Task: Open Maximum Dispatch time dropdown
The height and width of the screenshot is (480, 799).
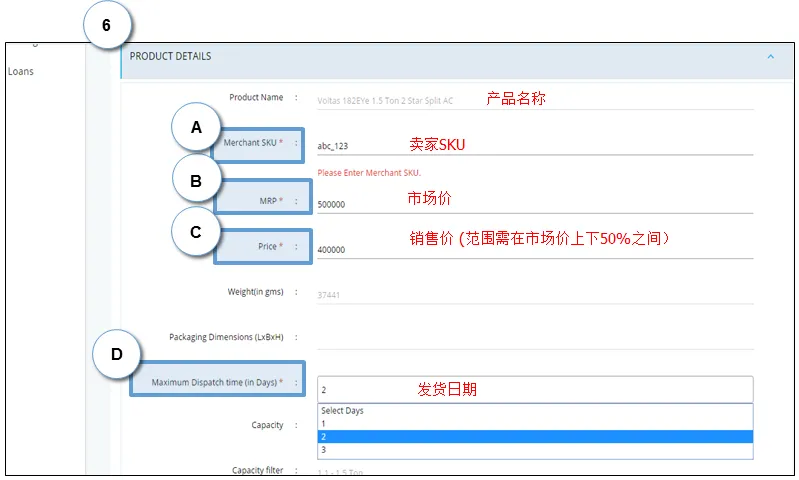Action: 535,390
